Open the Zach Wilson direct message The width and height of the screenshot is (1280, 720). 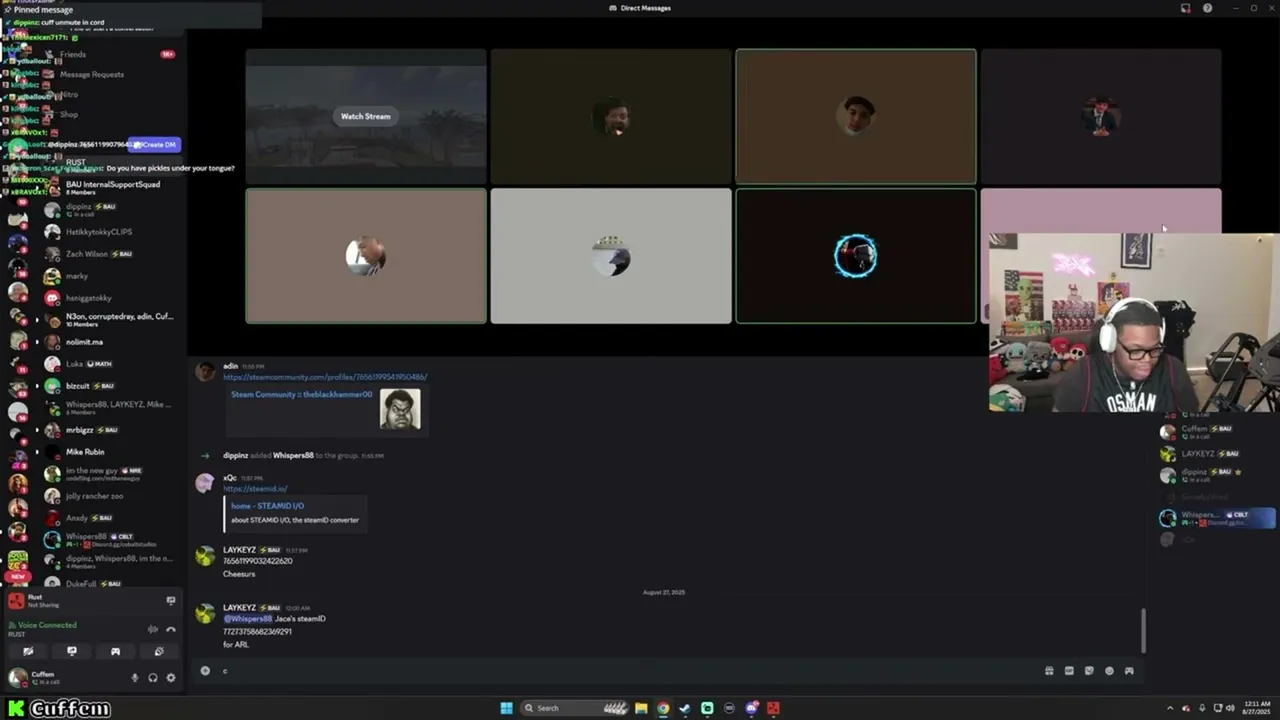pyautogui.click(x=111, y=254)
